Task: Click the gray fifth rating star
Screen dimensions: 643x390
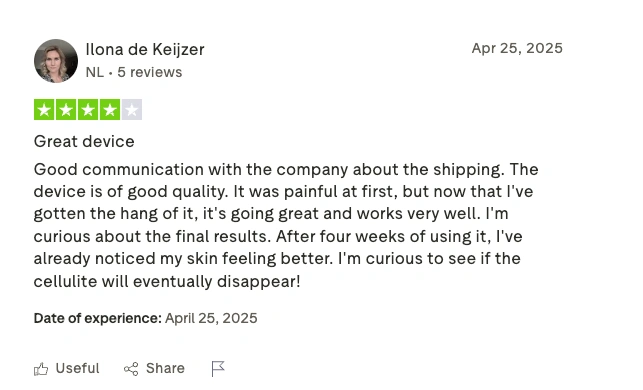Action: pyautogui.click(x=132, y=109)
